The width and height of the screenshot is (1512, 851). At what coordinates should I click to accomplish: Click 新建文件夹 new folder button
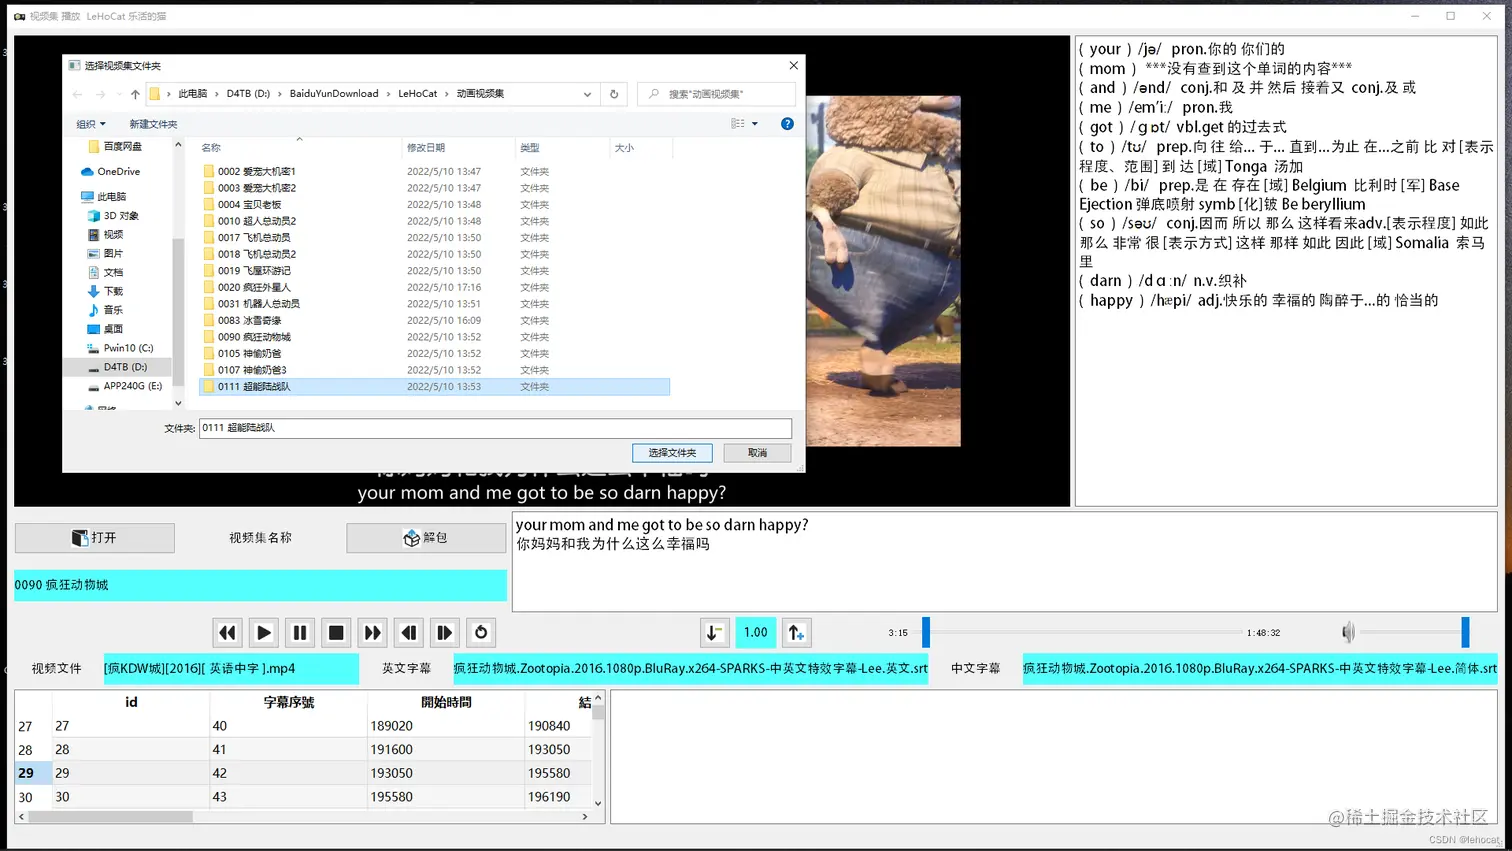pos(153,124)
